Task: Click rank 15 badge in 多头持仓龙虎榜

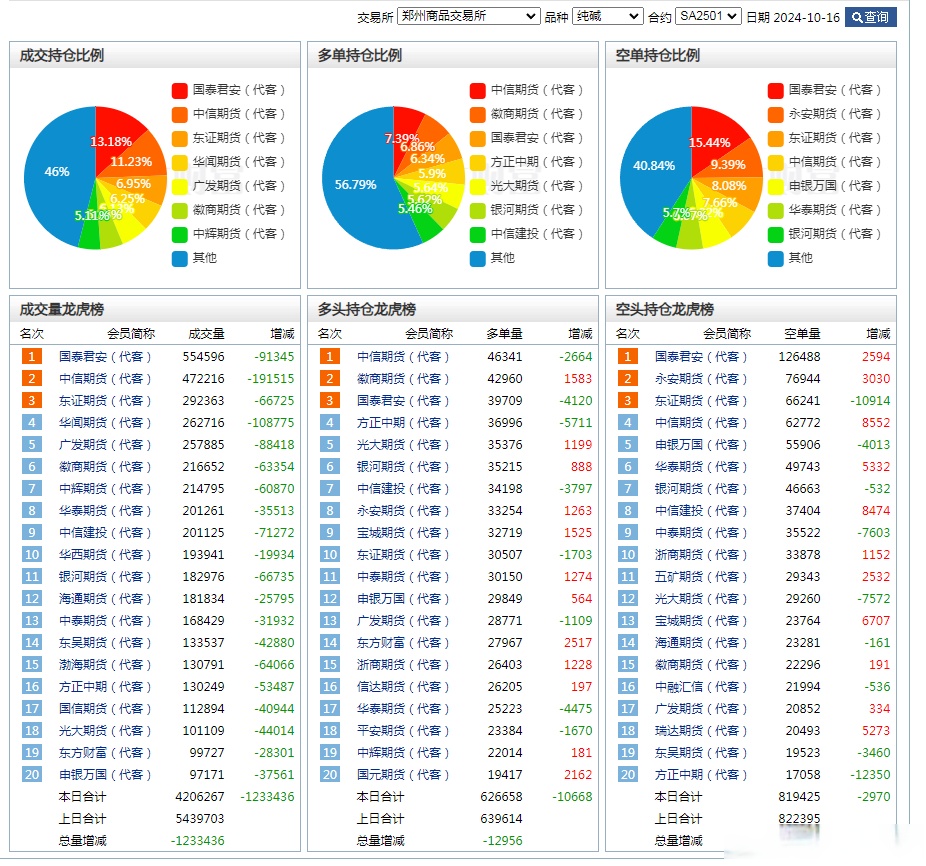Action: coord(330,664)
